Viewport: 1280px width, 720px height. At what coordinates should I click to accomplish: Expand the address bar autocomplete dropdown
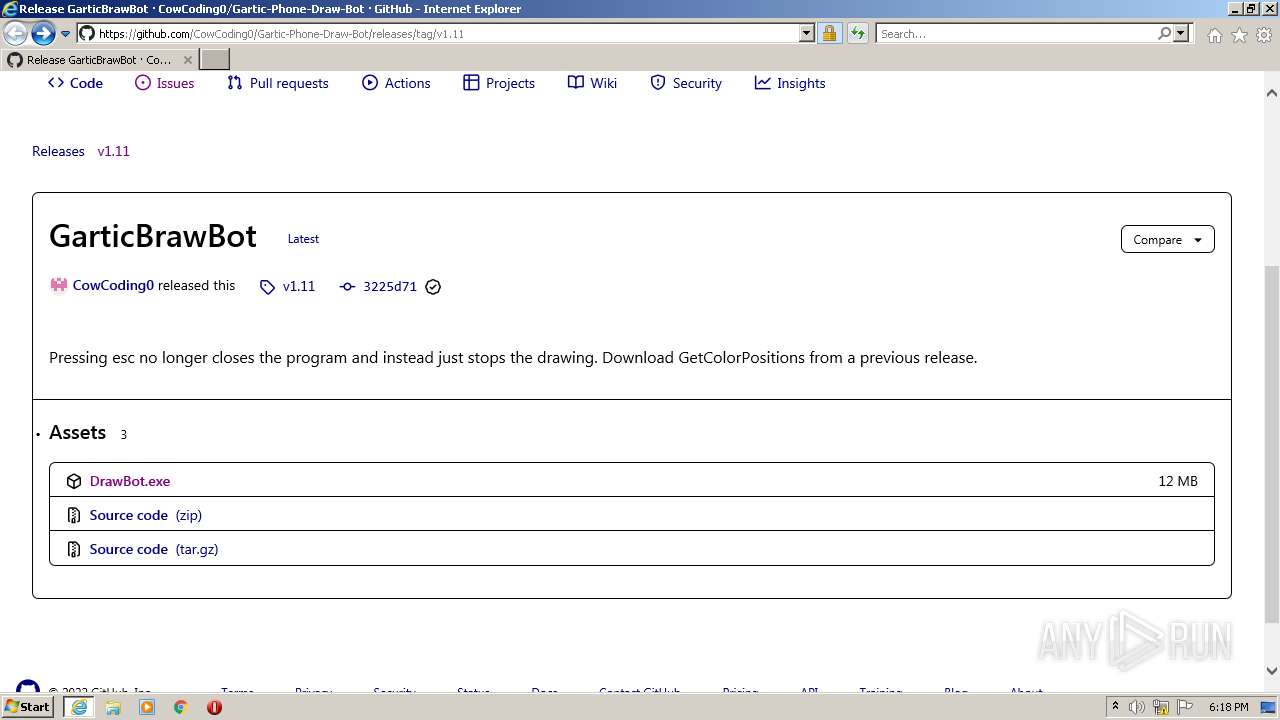pos(807,33)
